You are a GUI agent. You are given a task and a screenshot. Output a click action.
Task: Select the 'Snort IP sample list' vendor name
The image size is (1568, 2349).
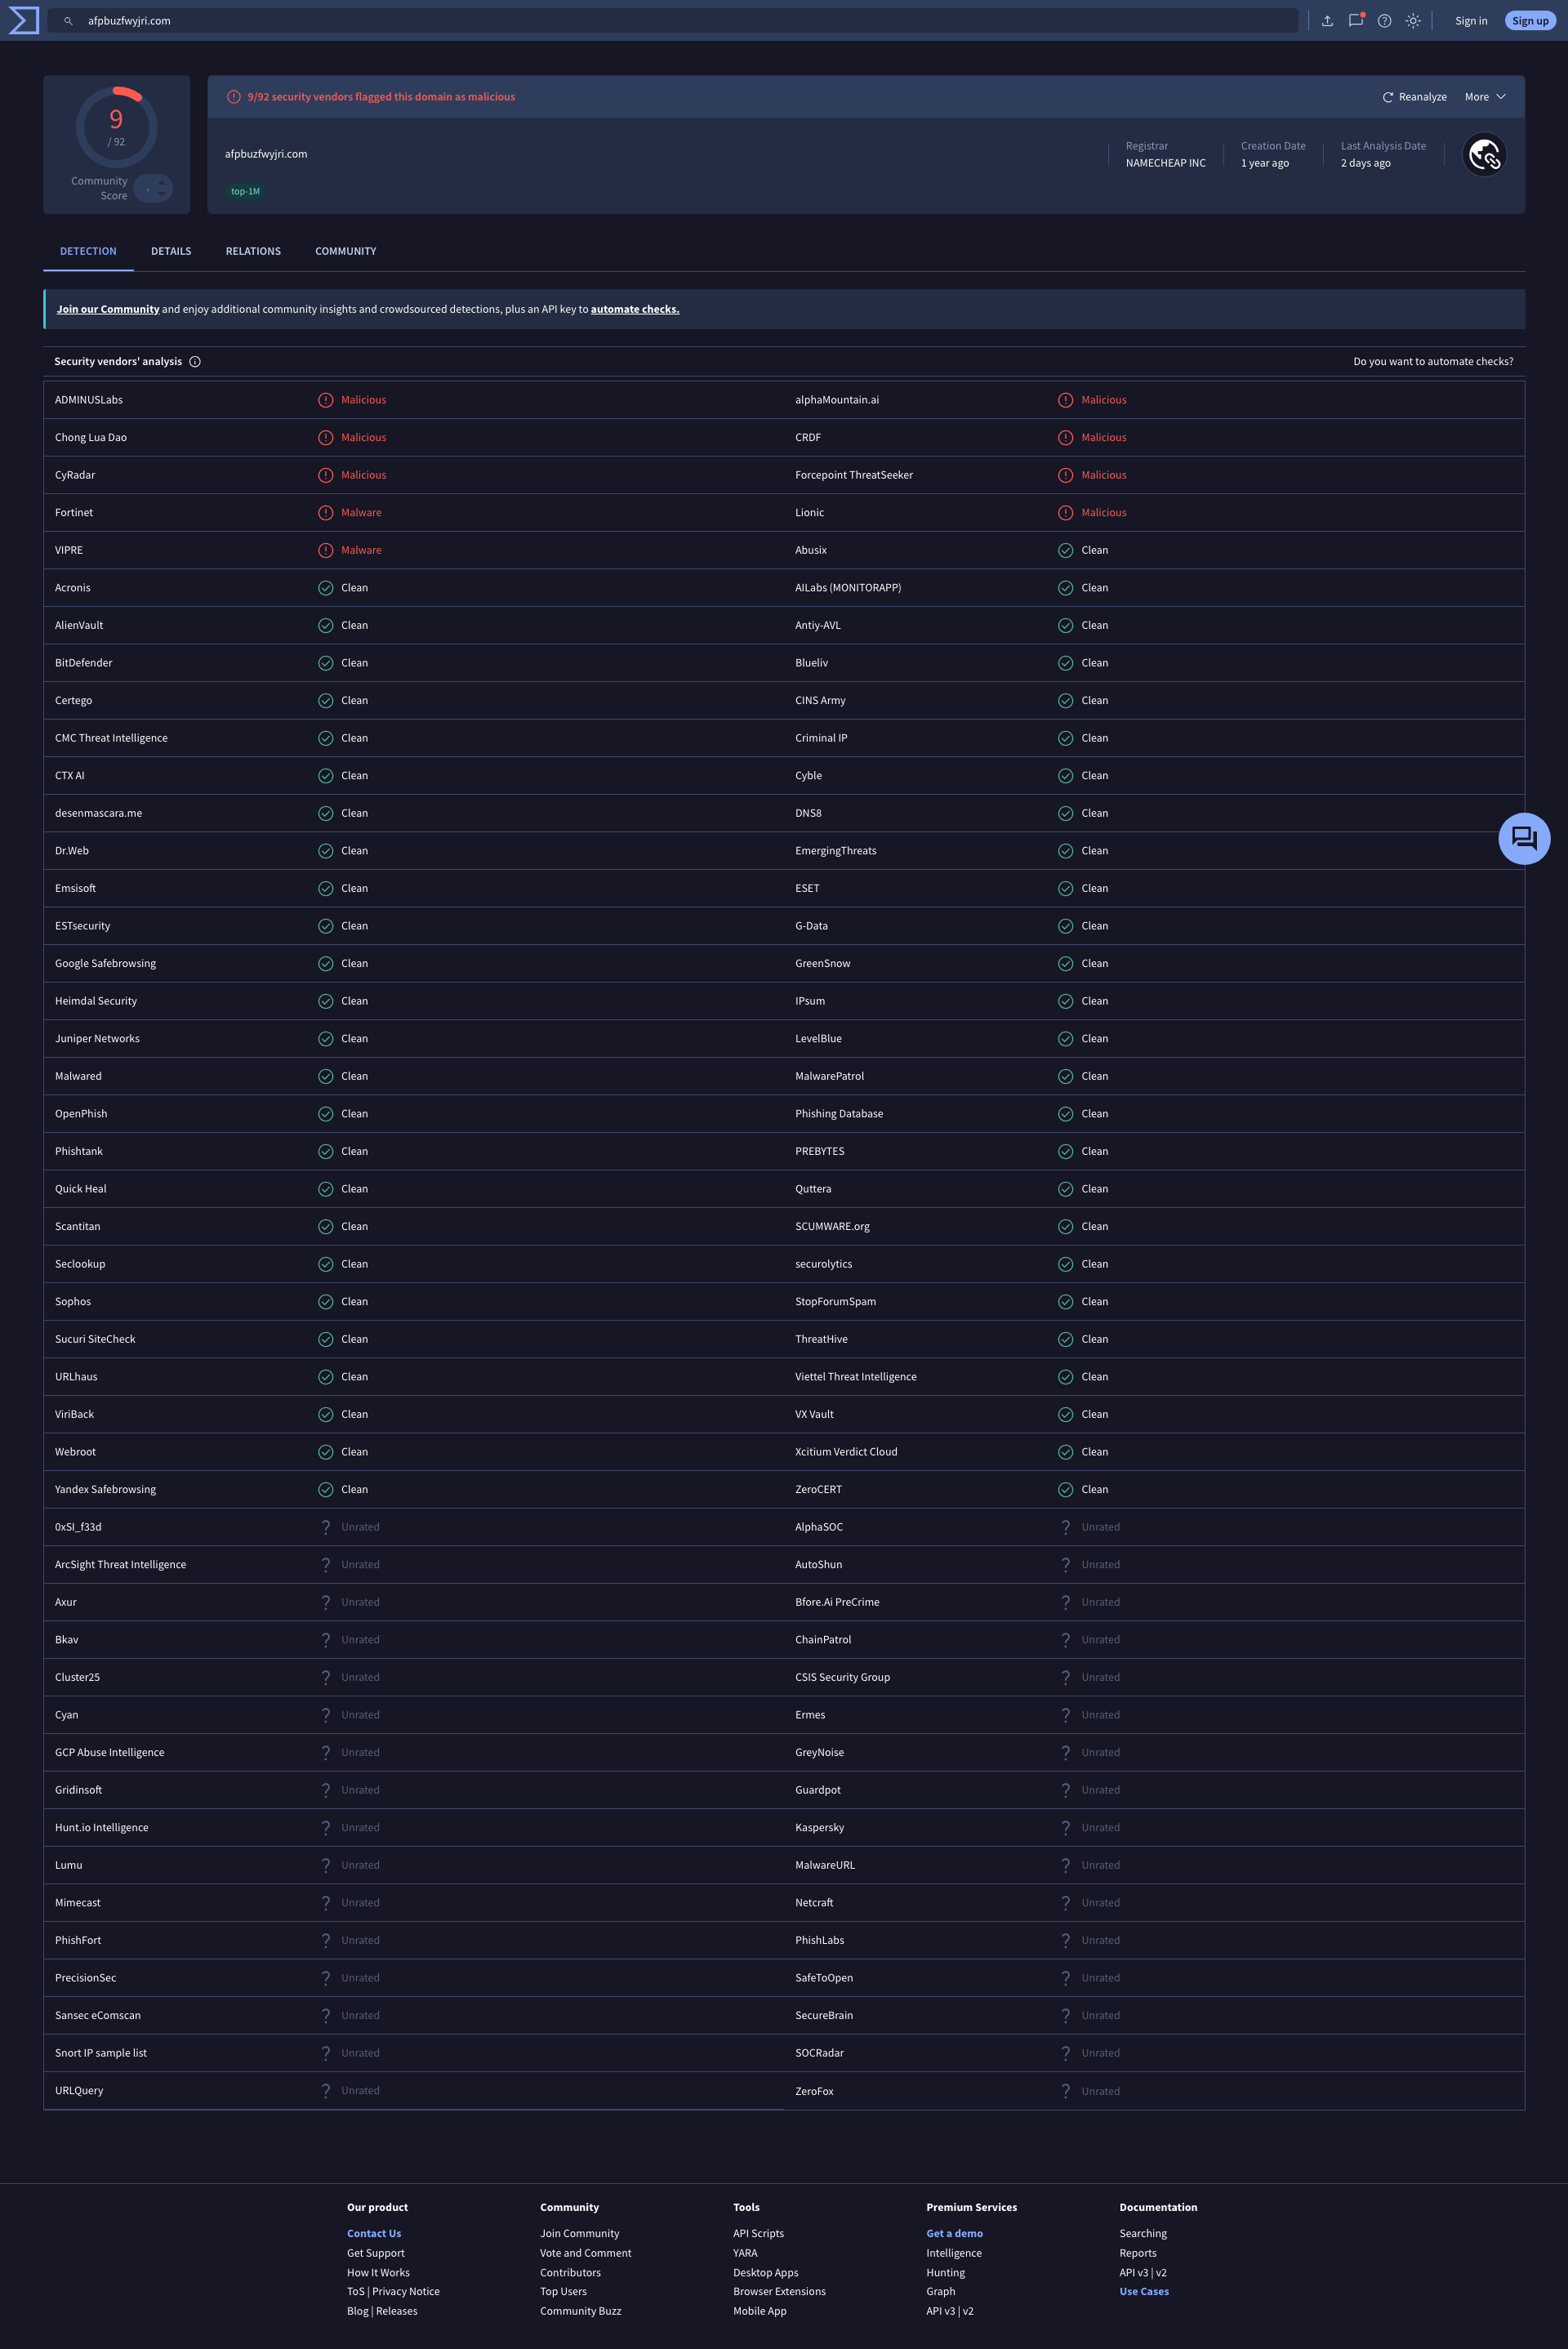coord(100,2053)
